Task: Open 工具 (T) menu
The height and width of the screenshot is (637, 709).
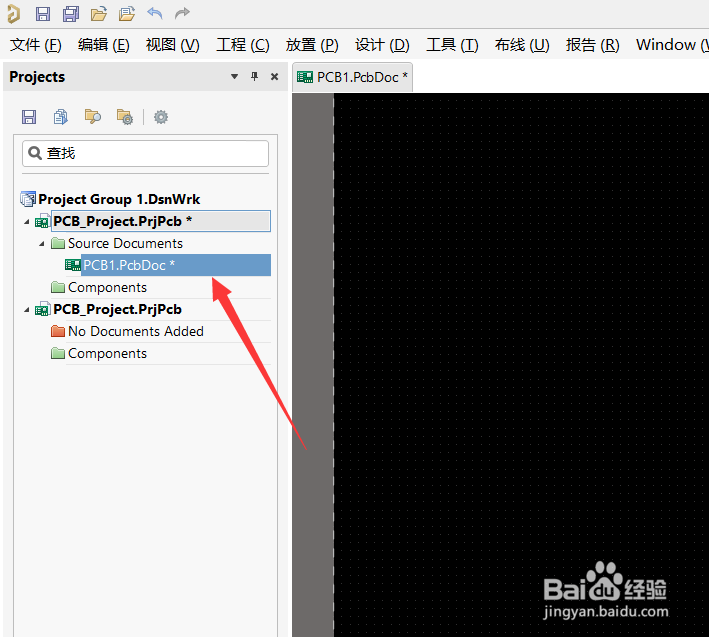Action: [452, 45]
